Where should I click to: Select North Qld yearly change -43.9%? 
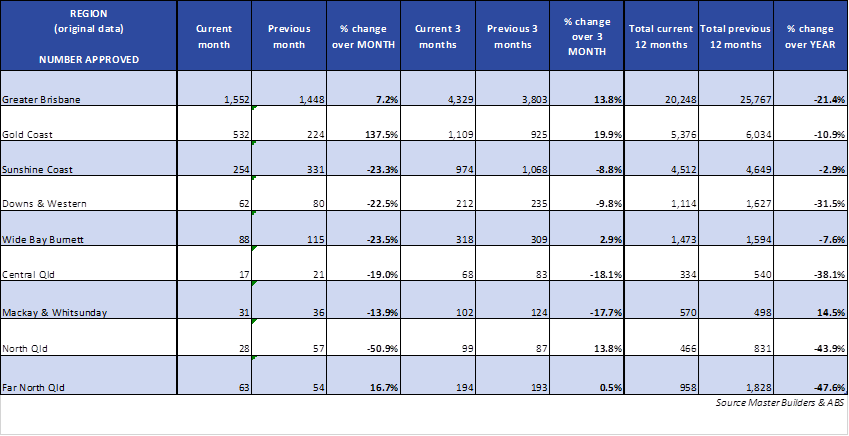coord(811,337)
